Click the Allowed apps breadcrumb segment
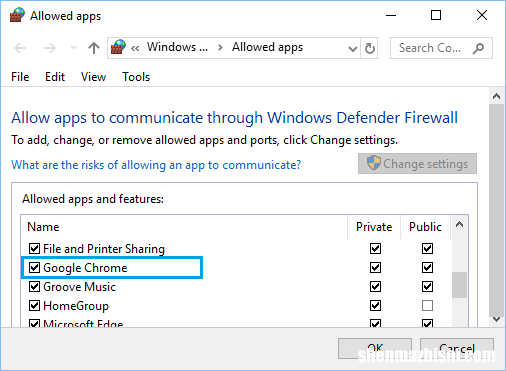The image size is (506, 371). [267, 47]
